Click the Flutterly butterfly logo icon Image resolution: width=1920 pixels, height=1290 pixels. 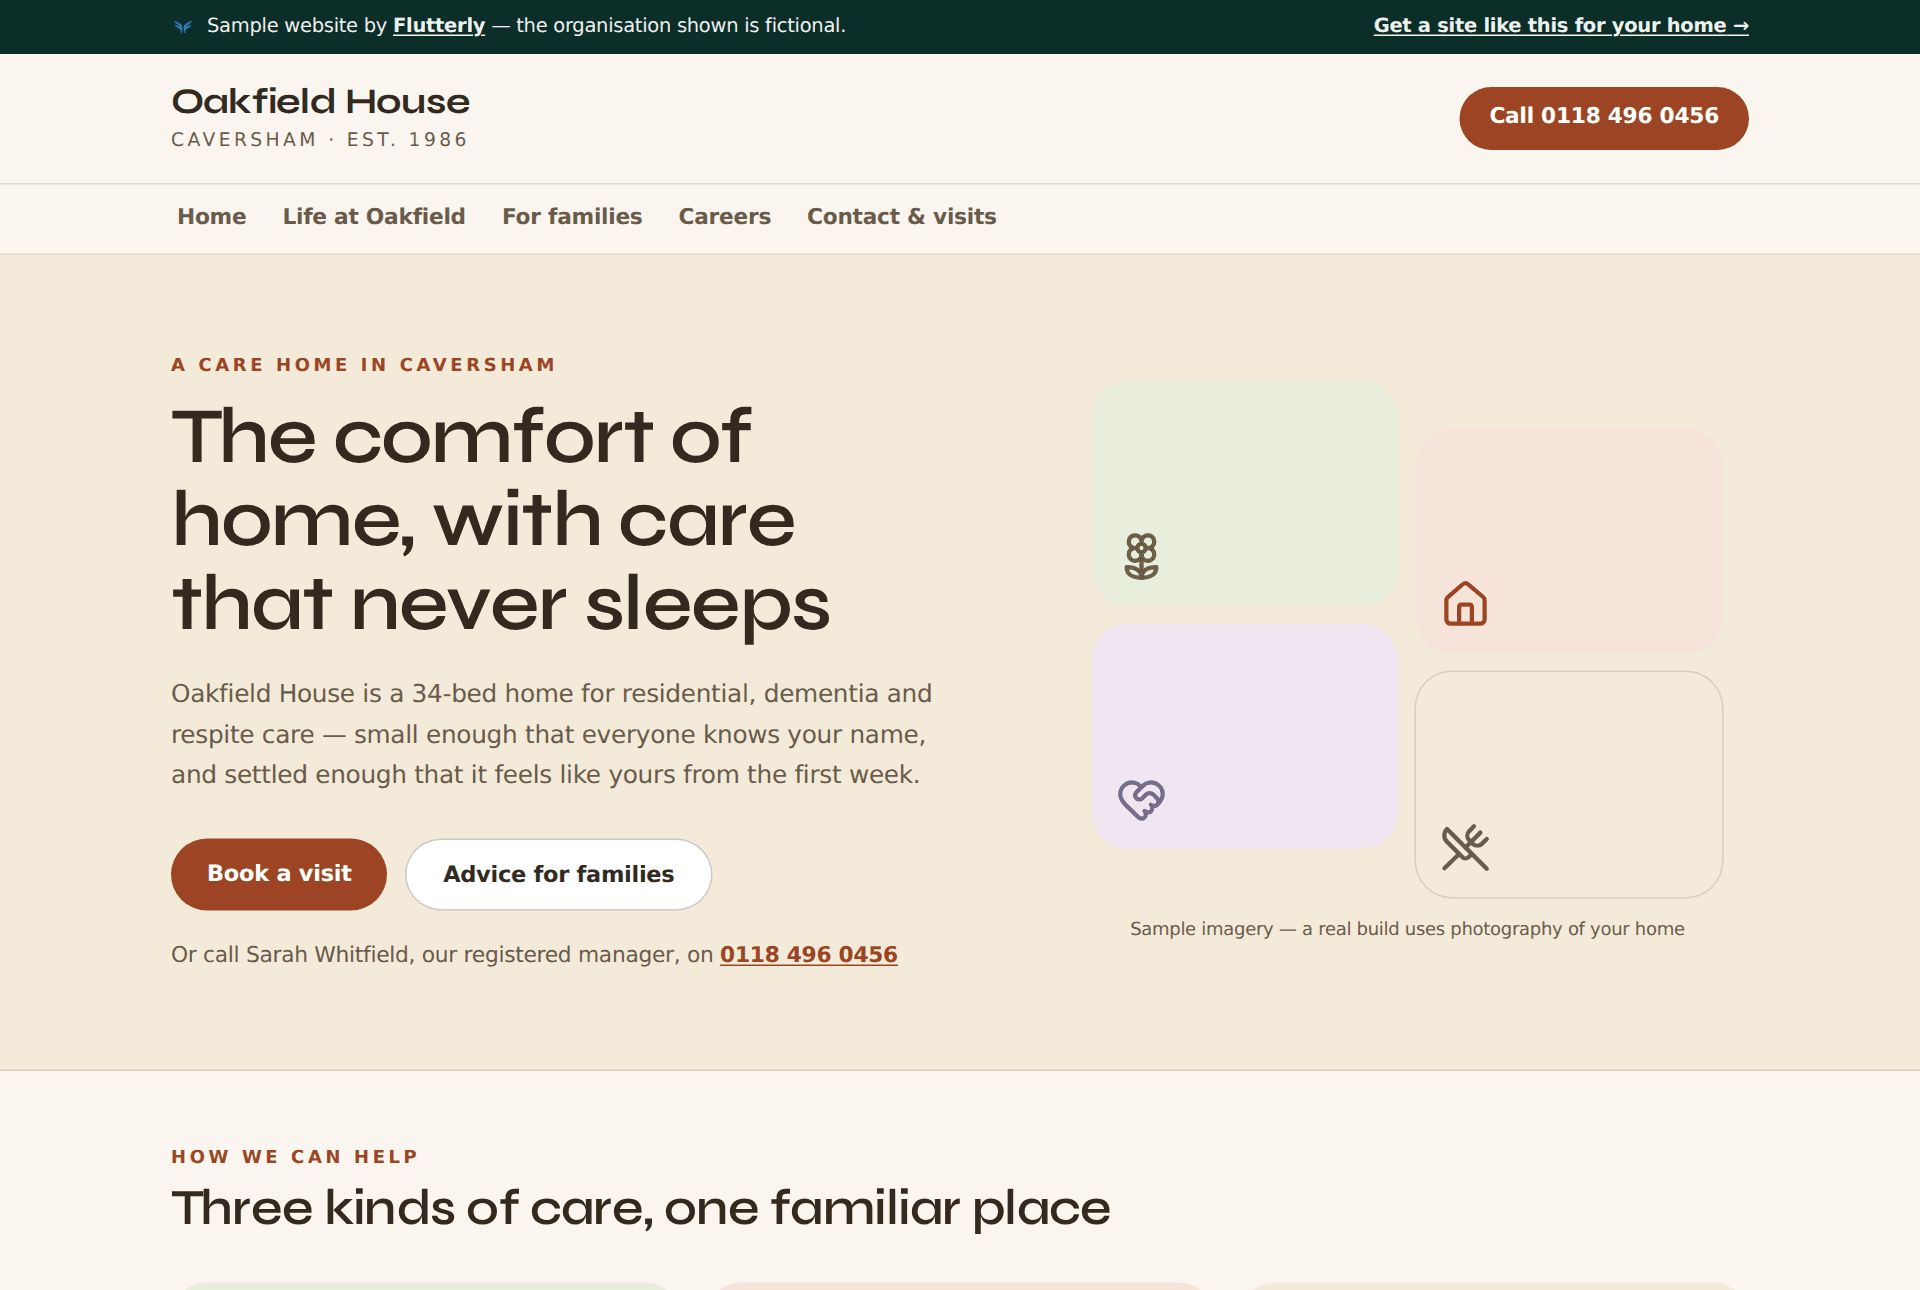pyautogui.click(x=182, y=26)
